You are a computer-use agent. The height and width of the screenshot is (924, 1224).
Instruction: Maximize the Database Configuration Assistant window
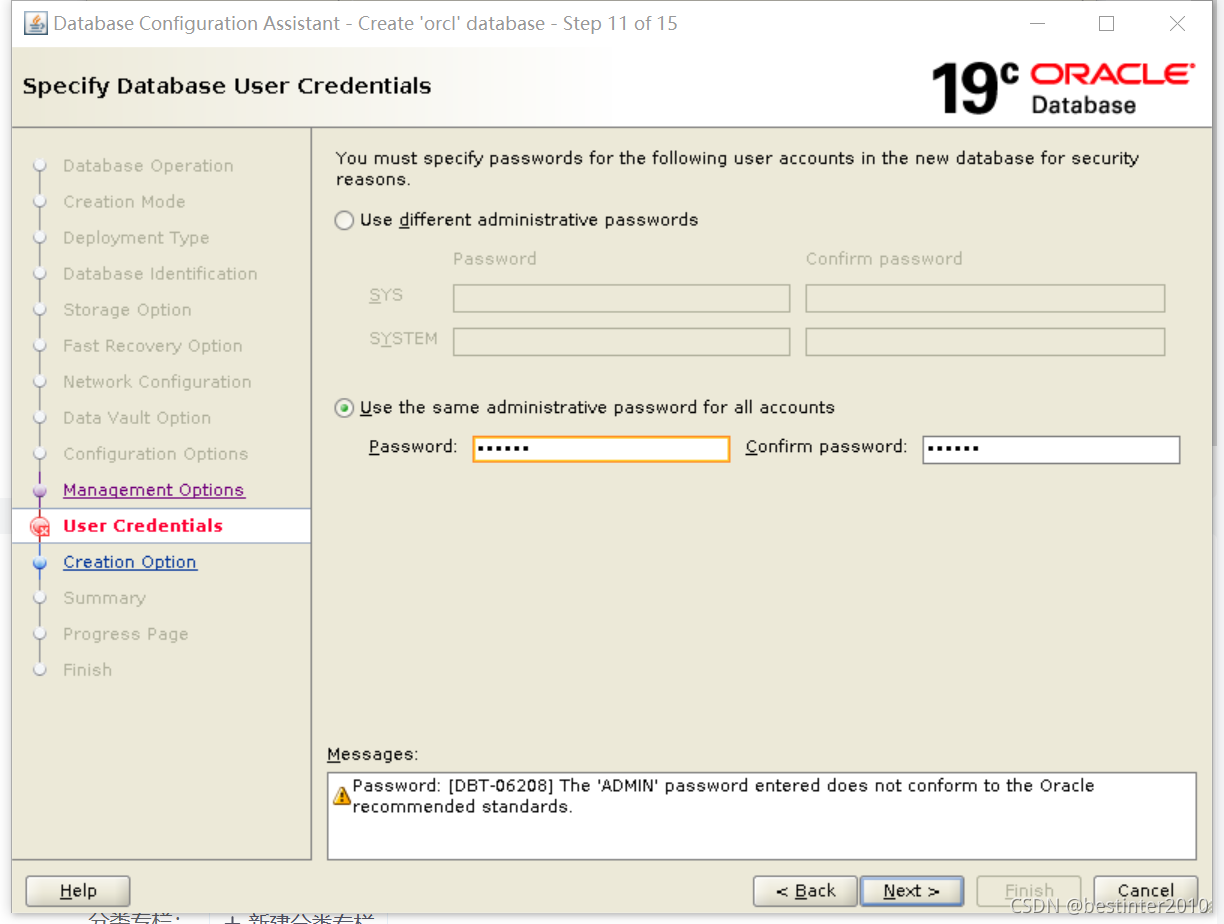click(x=1106, y=23)
